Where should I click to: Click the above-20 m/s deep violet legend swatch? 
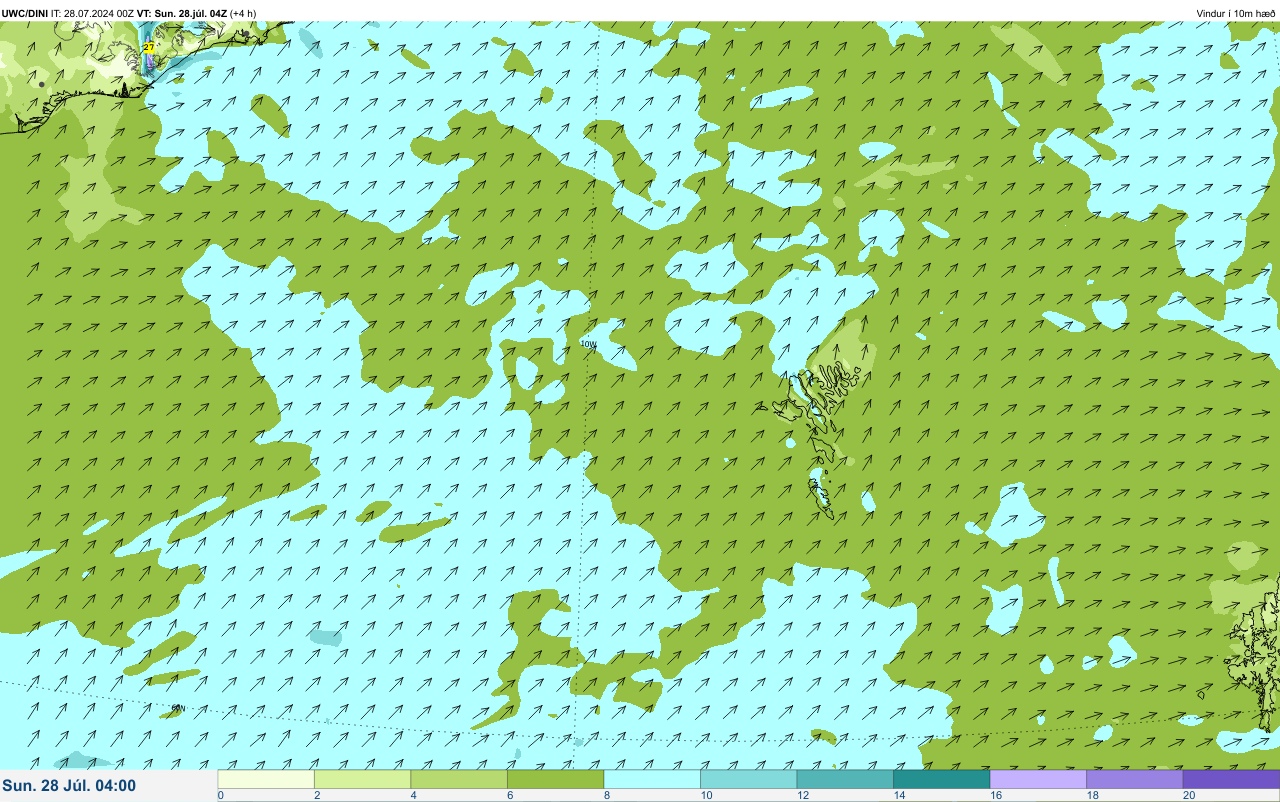(x=1231, y=779)
